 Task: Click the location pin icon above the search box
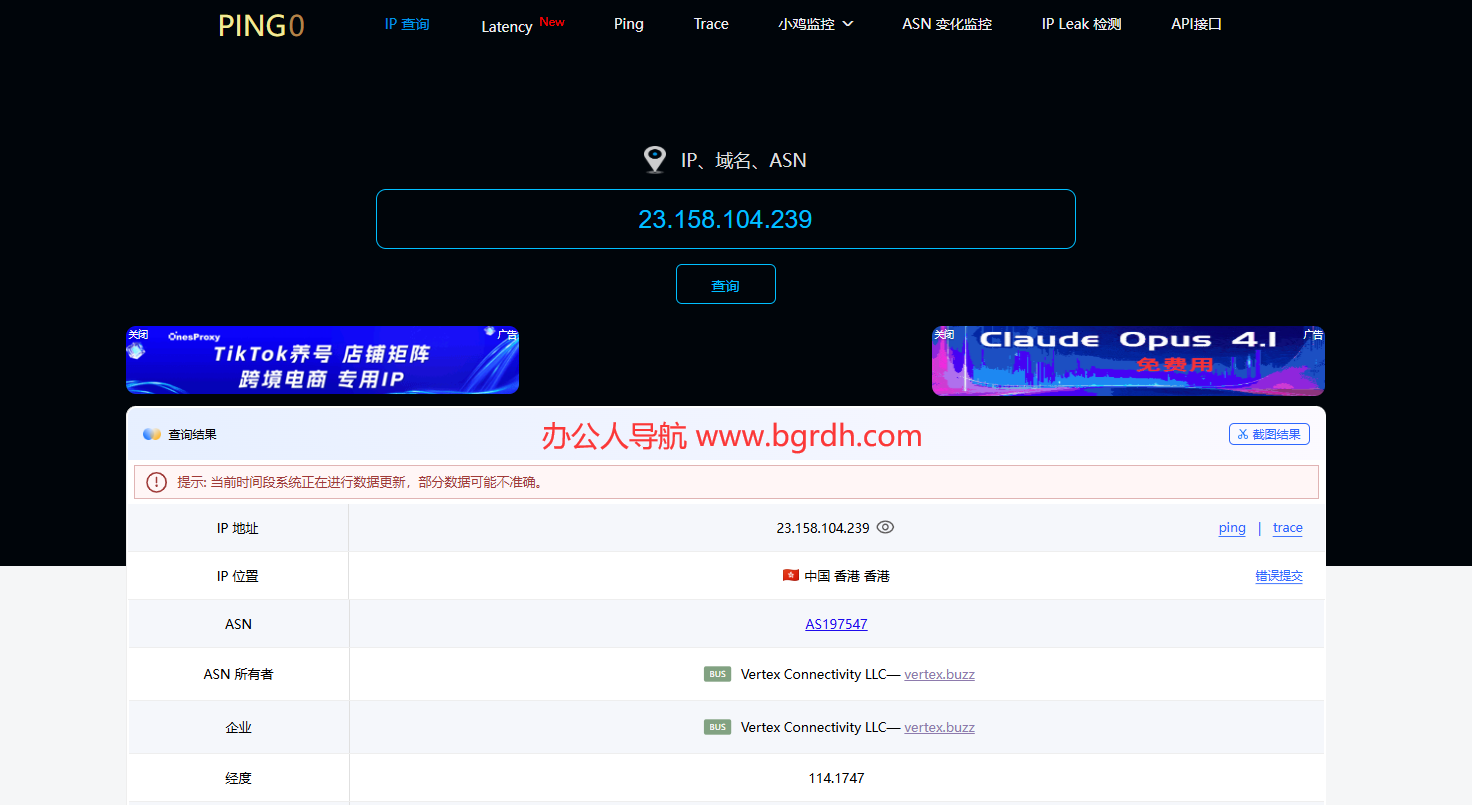click(655, 159)
